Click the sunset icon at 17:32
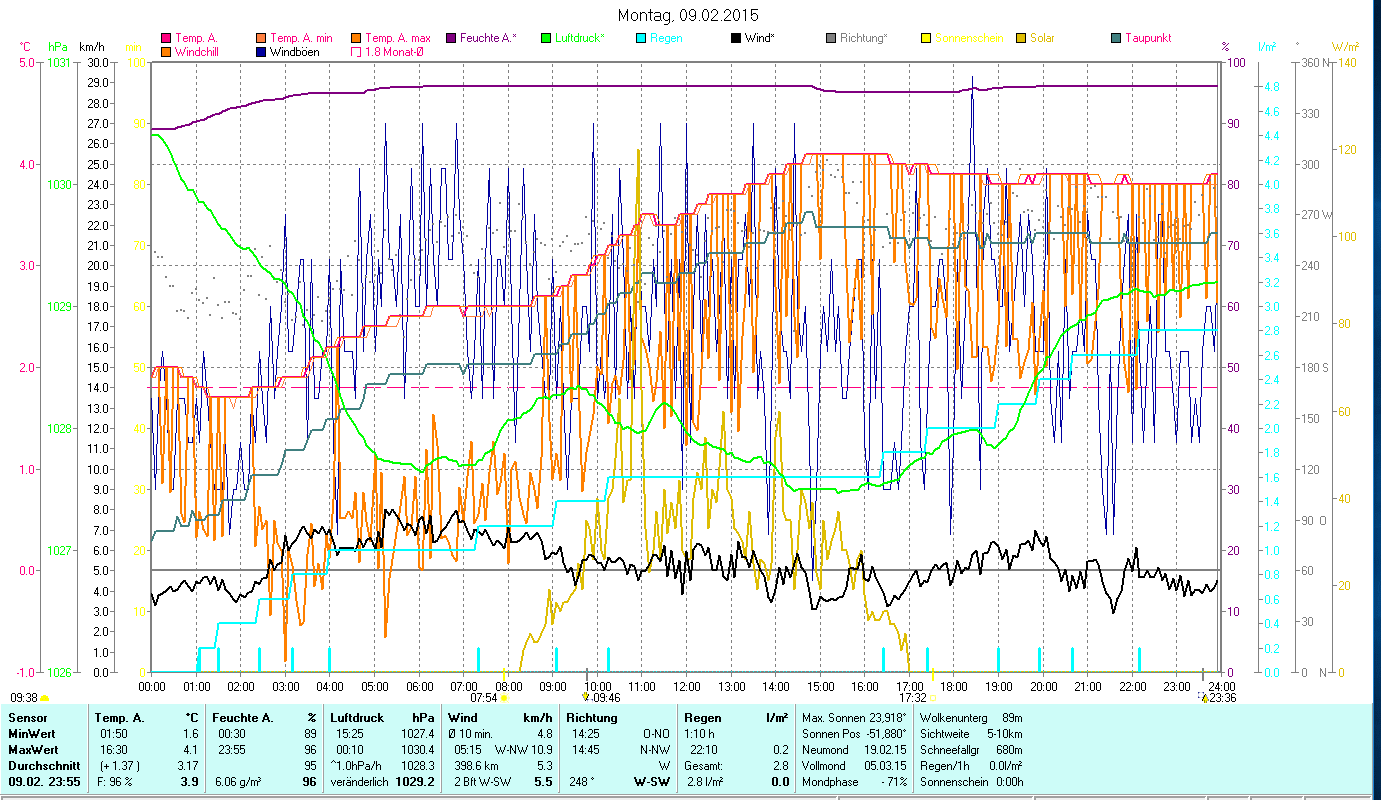Viewport: 1381px width, 800px height. click(x=932, y=698)
